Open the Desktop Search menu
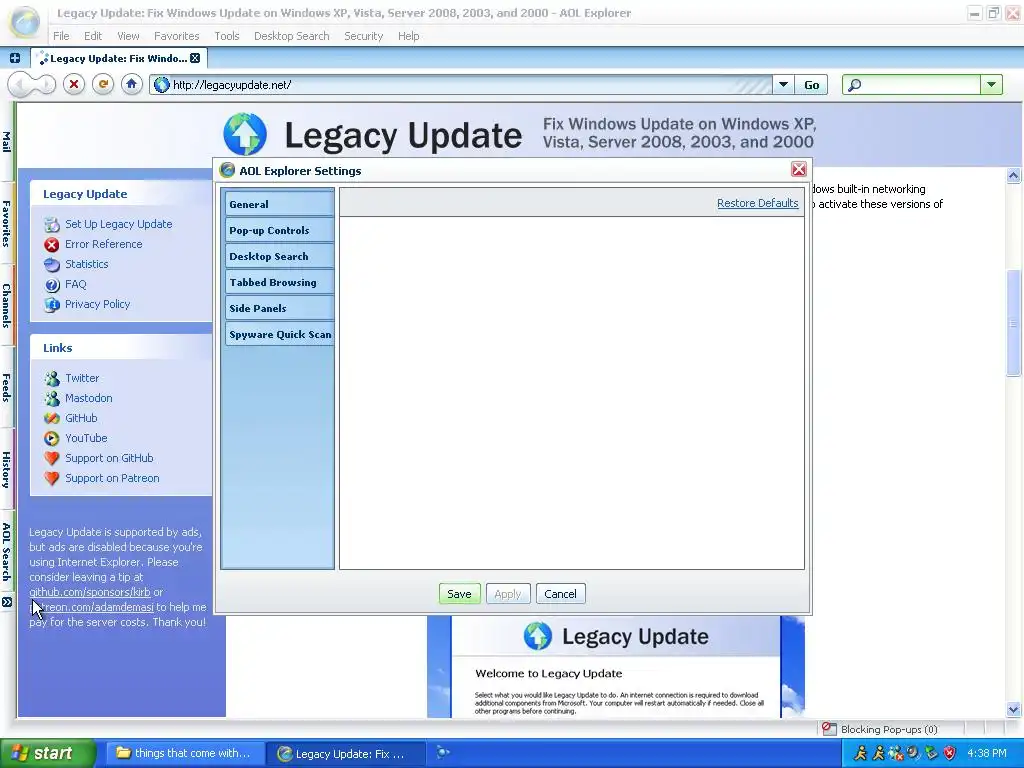This screenshot has width=1024, height=768. click(x=291, y=36)
